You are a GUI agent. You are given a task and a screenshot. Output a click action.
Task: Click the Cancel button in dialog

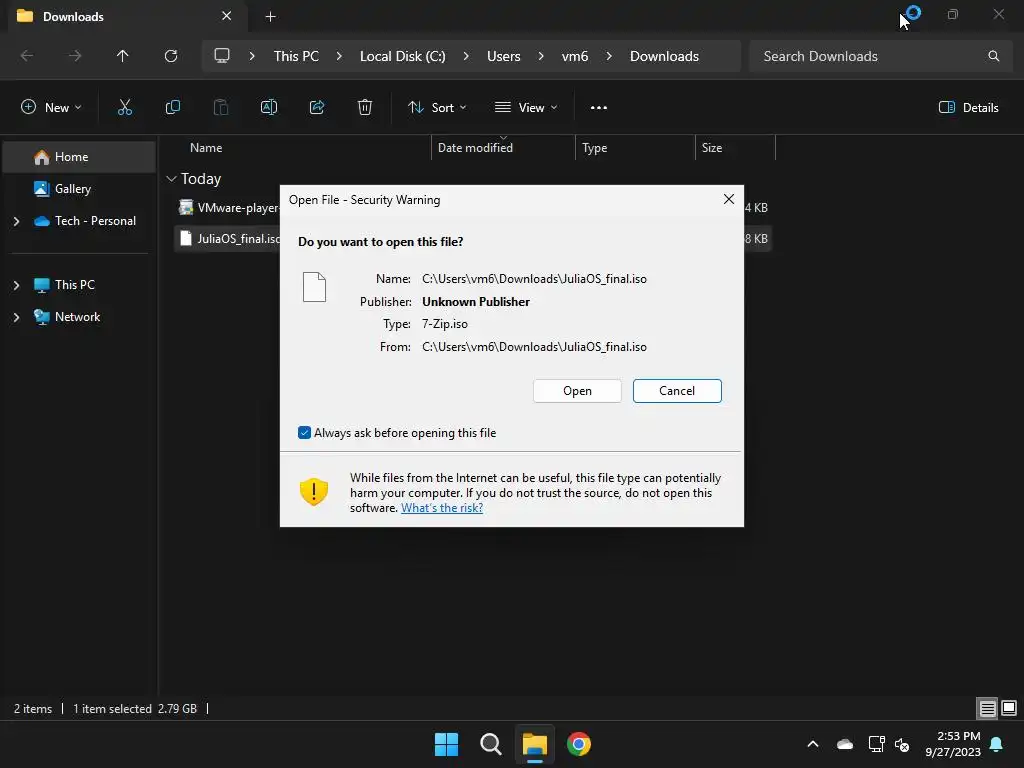click(x=677, y=391)
